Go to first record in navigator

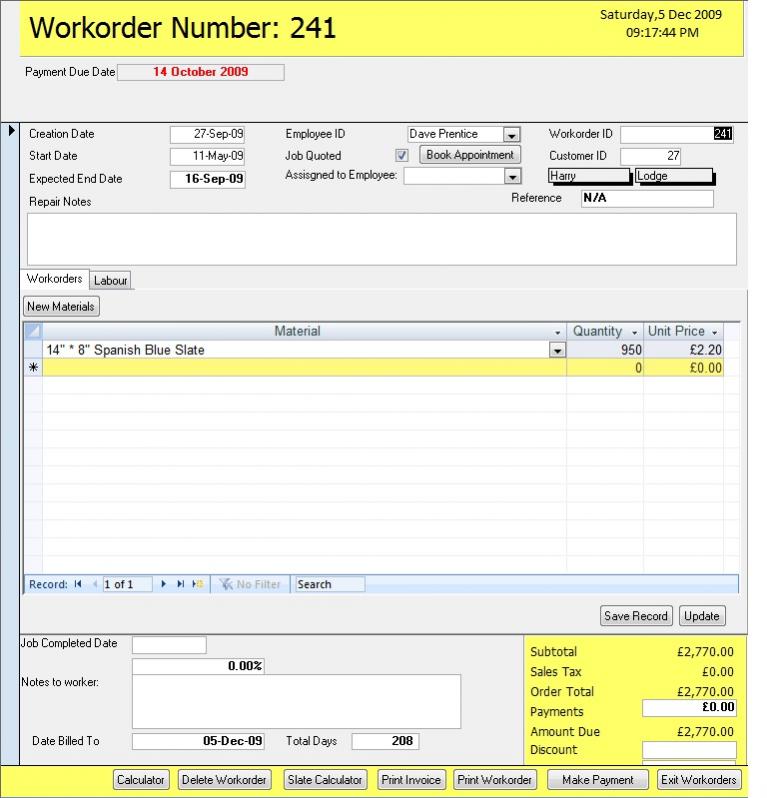78,584
